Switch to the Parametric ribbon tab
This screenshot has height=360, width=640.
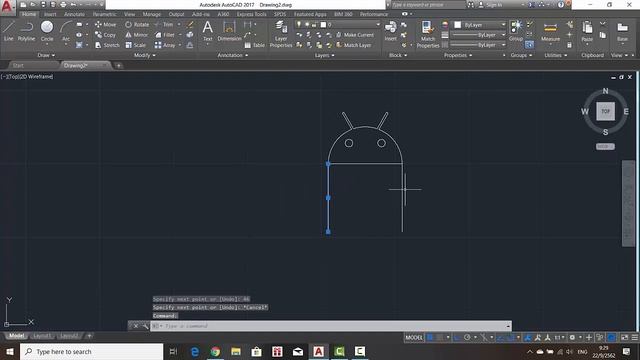pyautogui.click(x=104, y=14)
